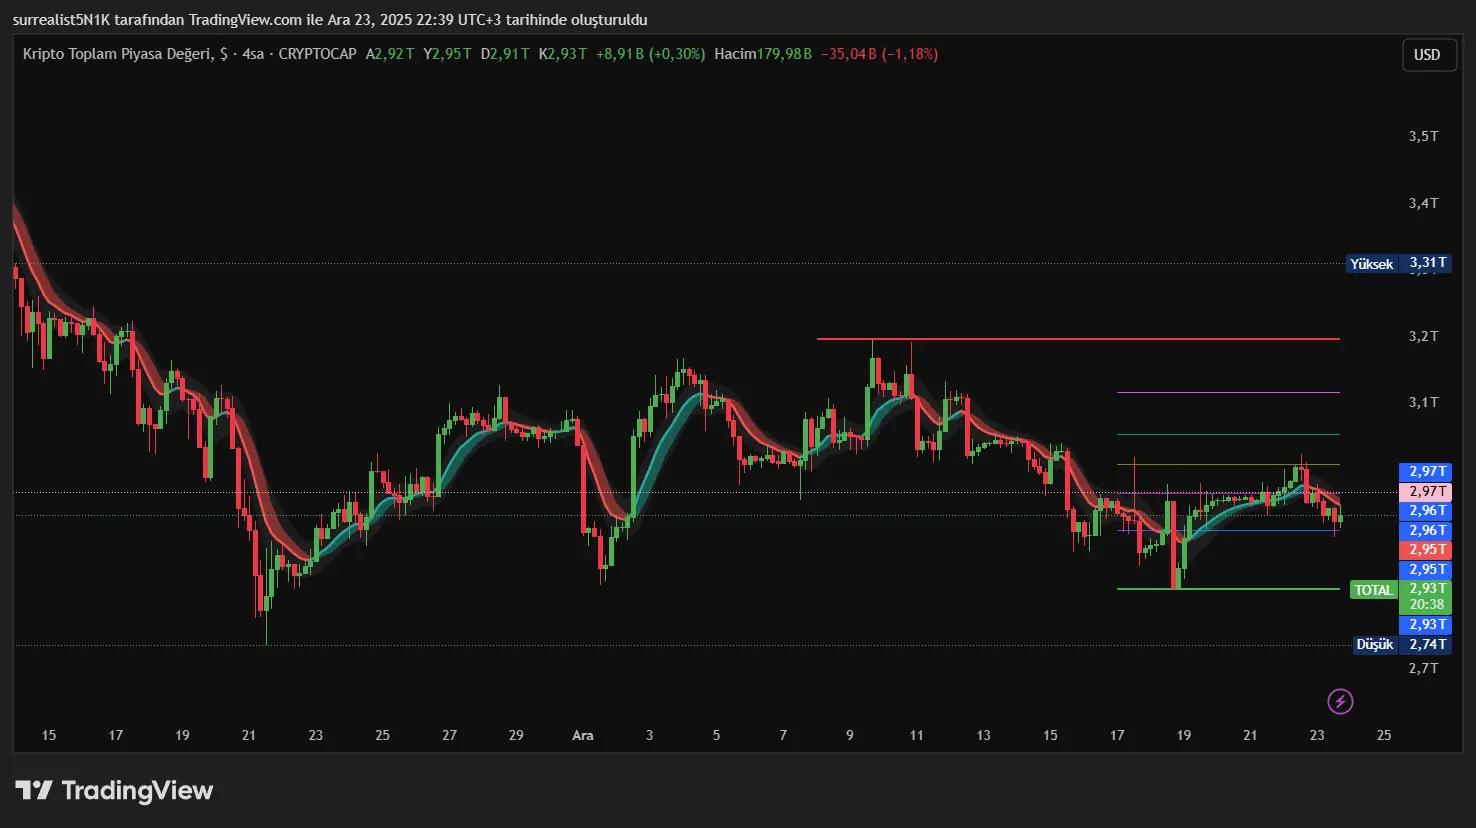The width and height of the screenshot is (1476, 828).
Task: Click the CRYPTOCAP exchange label
Action: pos(317,54)
